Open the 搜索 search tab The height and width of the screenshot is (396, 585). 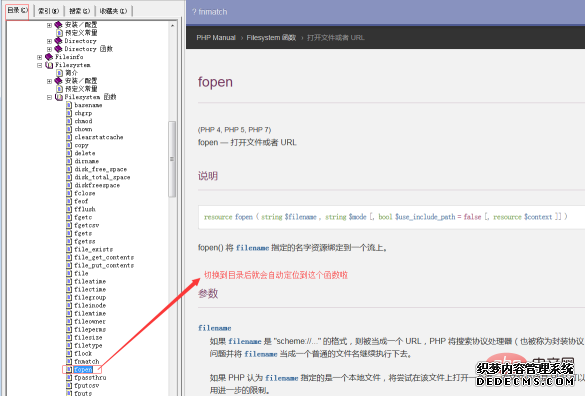[x=79, y=11]
